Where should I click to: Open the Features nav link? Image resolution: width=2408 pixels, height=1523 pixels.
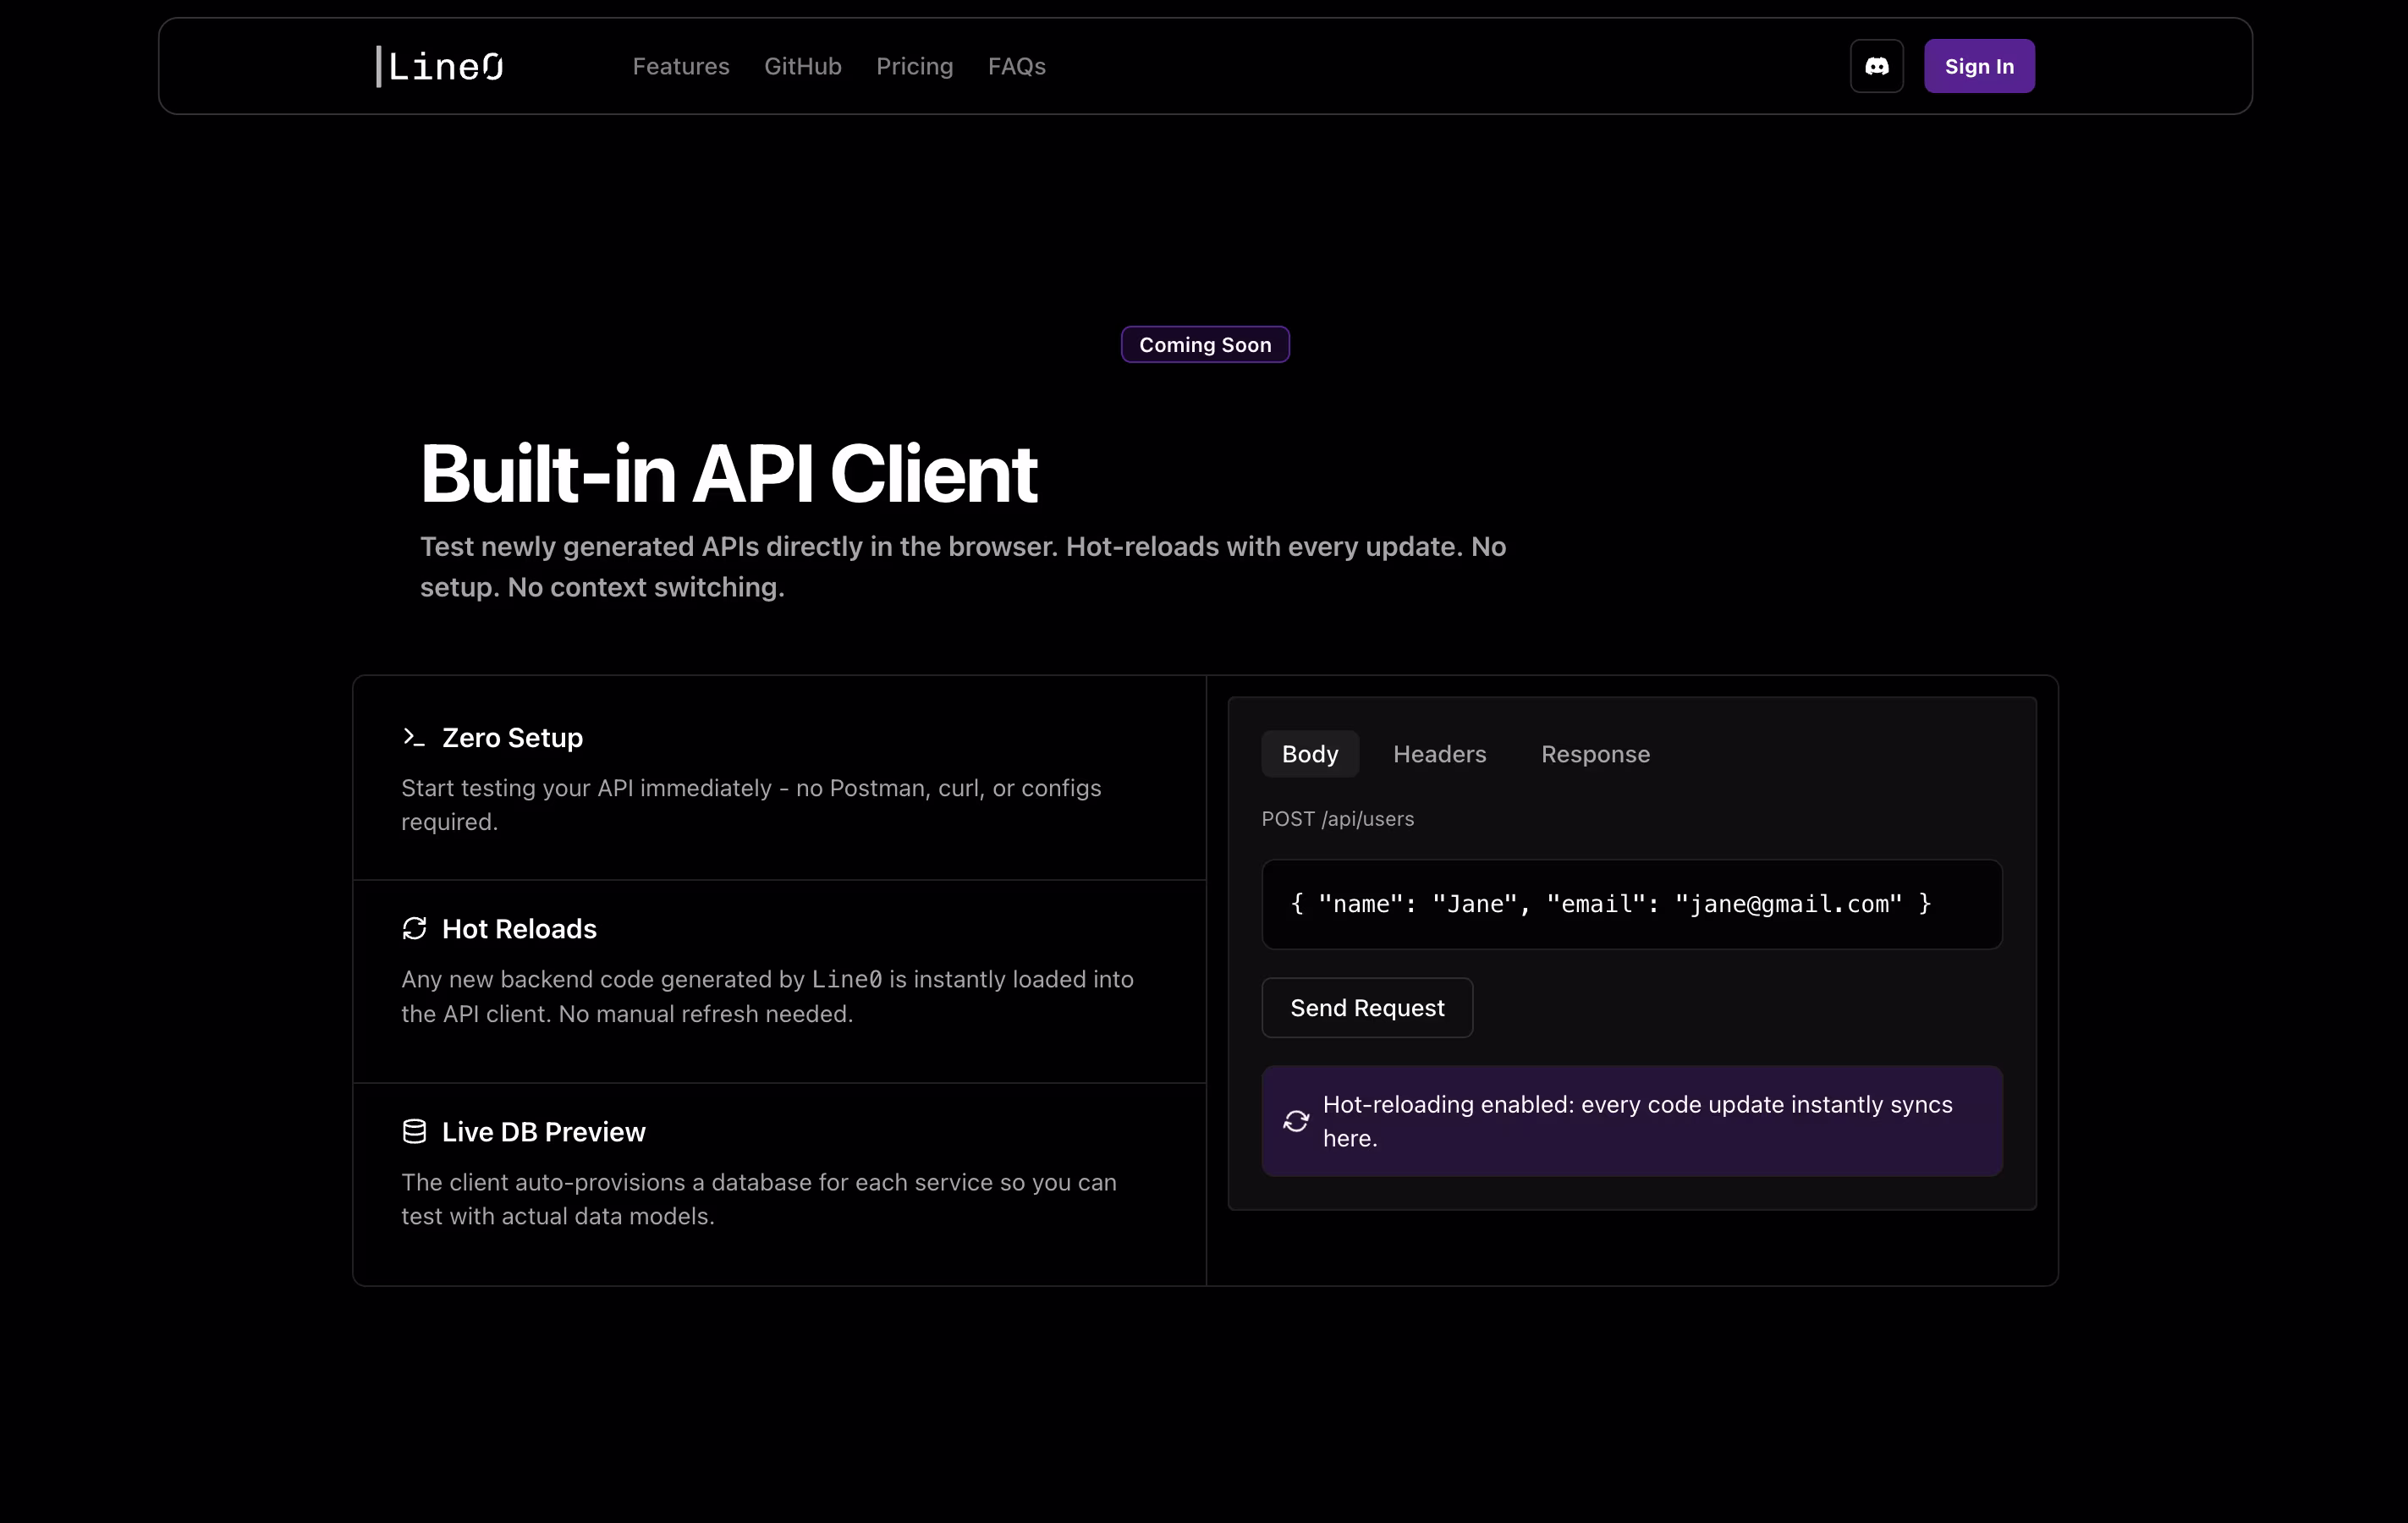pyautogui.click(x=681, y=66)
